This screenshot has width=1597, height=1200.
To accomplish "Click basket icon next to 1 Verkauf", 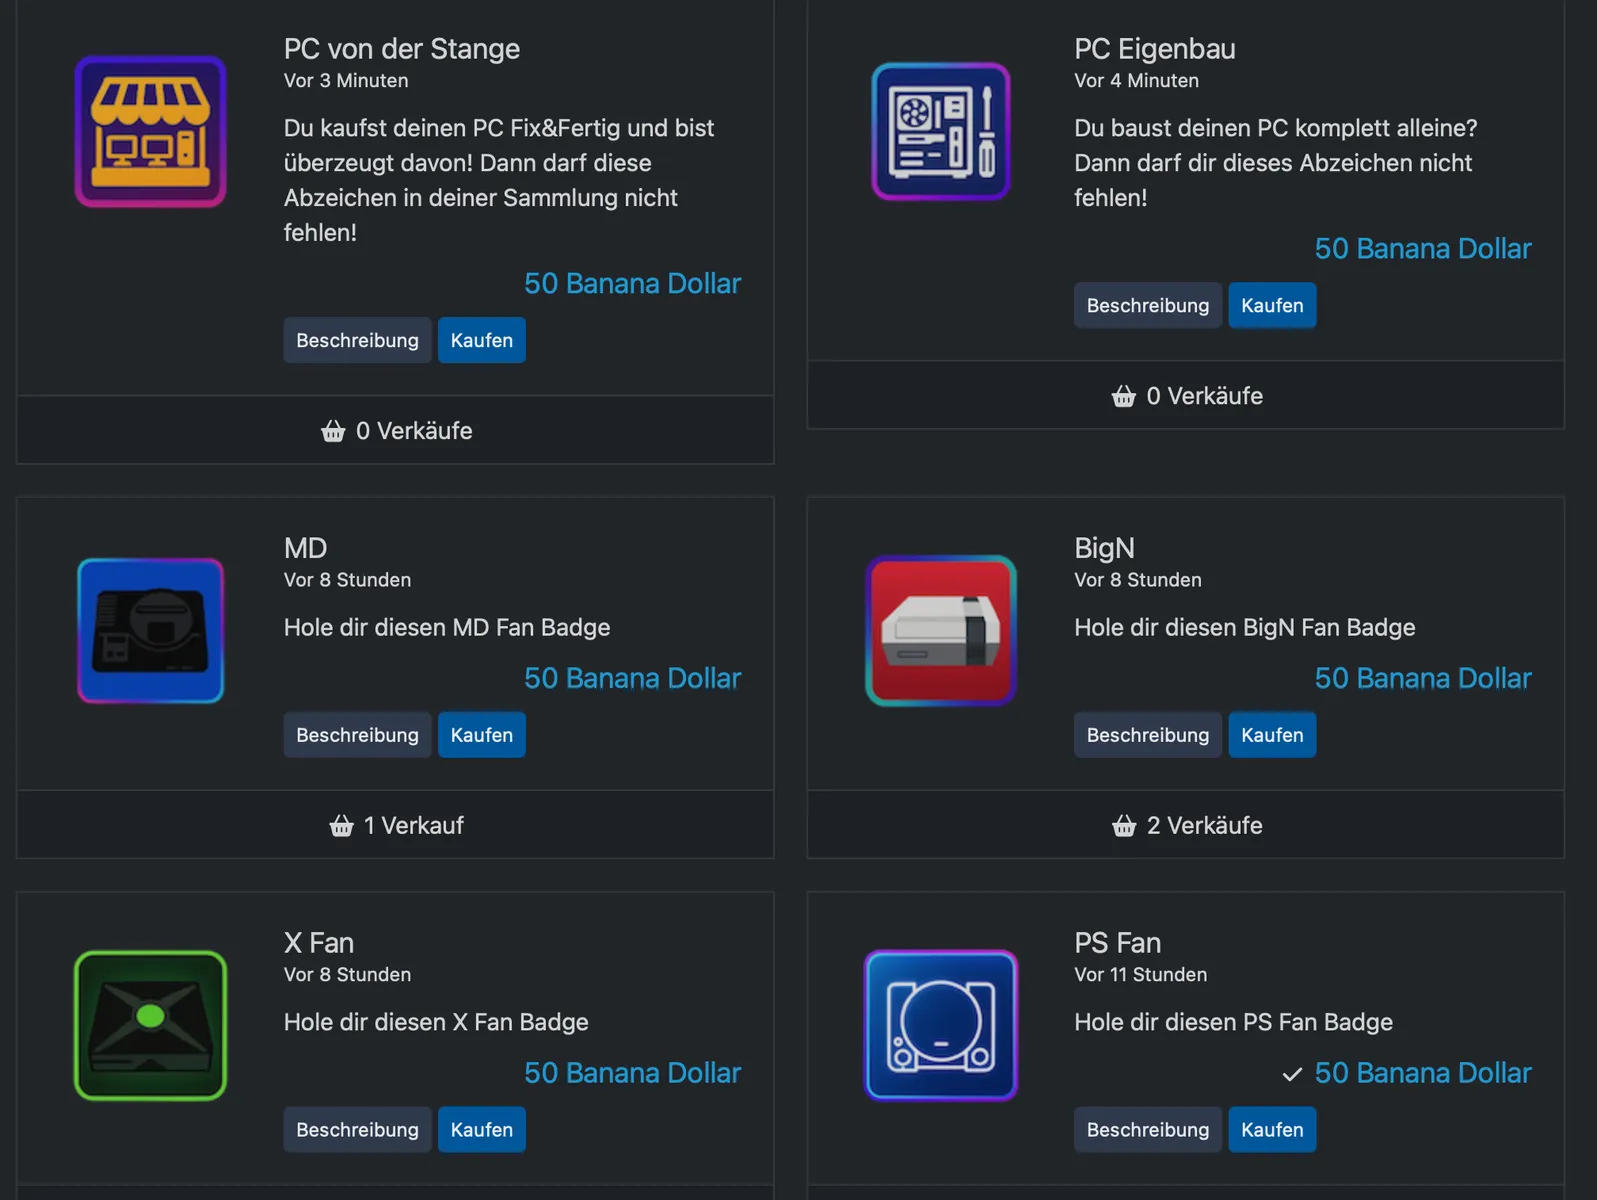I will point(341,826).
